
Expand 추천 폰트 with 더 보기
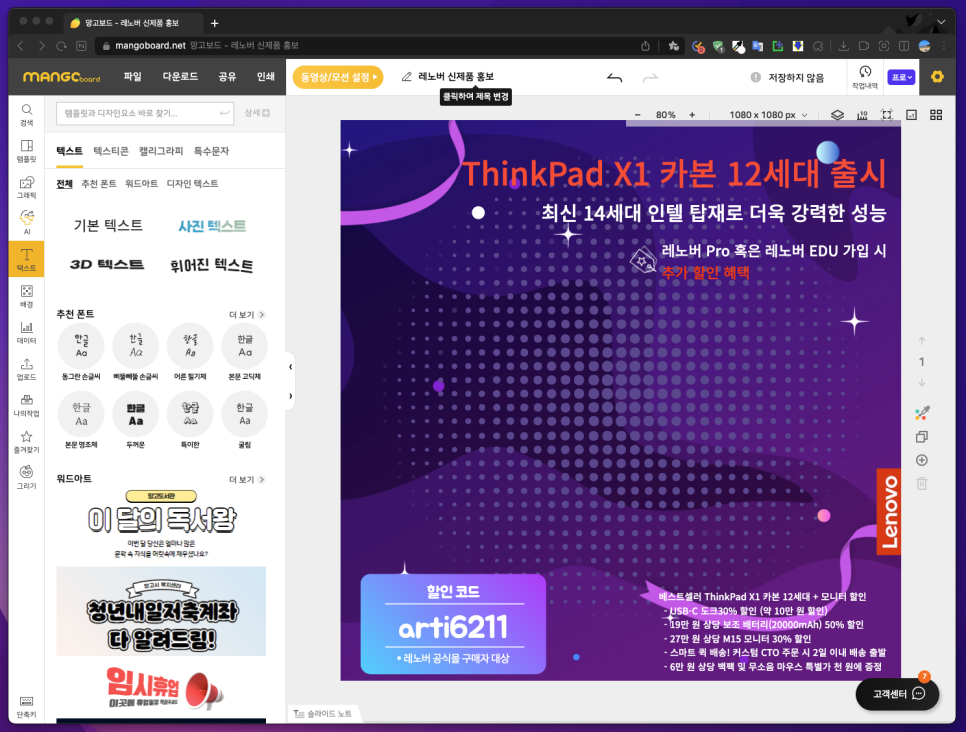pyautogui.click(x=246, y=315)
